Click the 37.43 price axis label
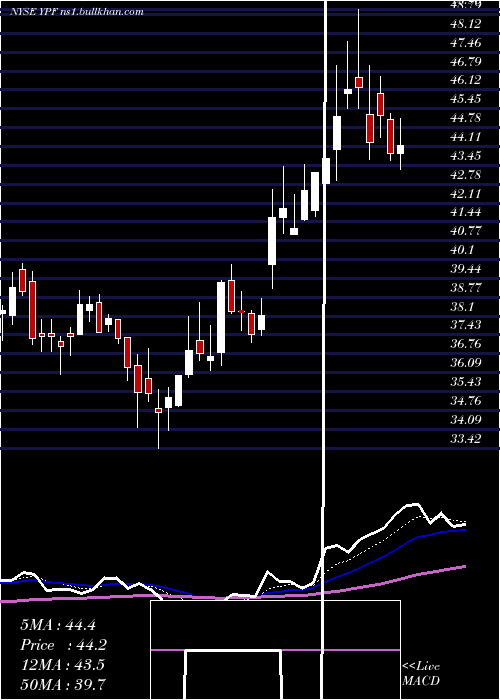 465,325
